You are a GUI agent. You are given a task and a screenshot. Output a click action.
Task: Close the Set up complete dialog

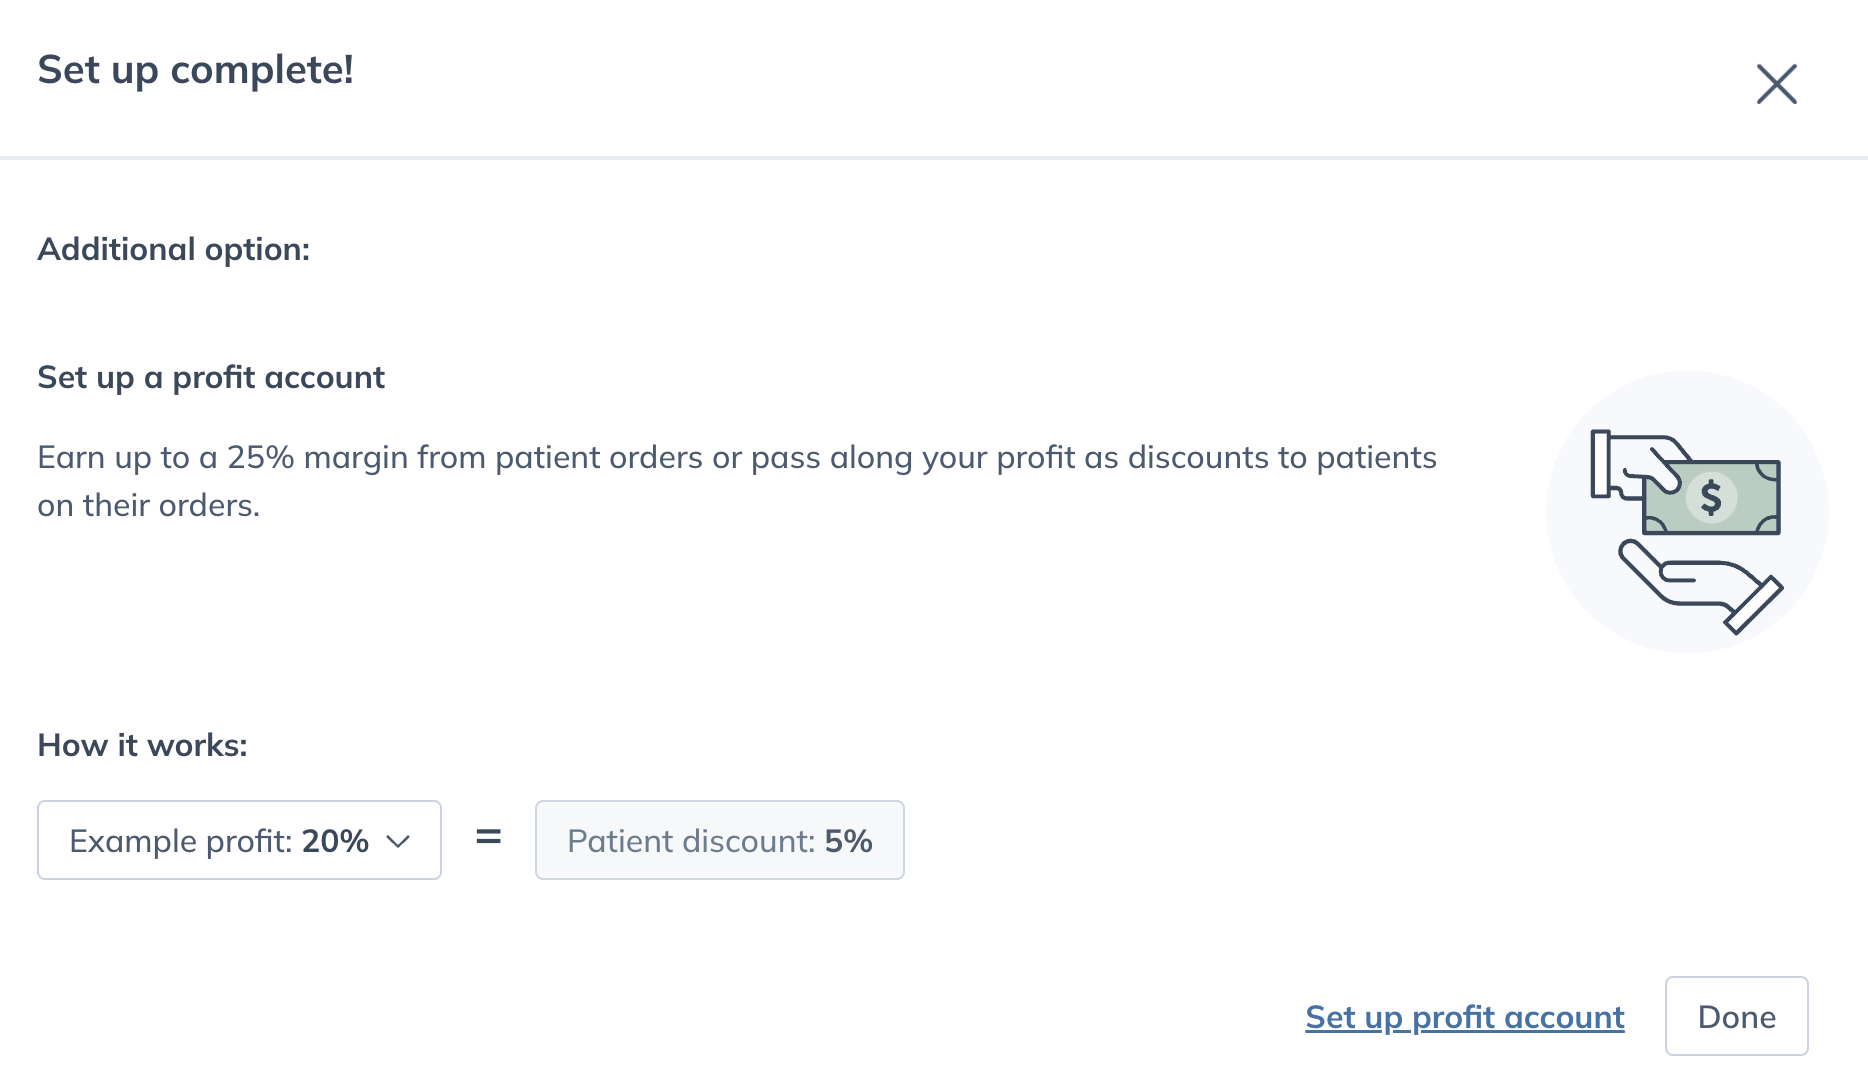click(1777, 84)
